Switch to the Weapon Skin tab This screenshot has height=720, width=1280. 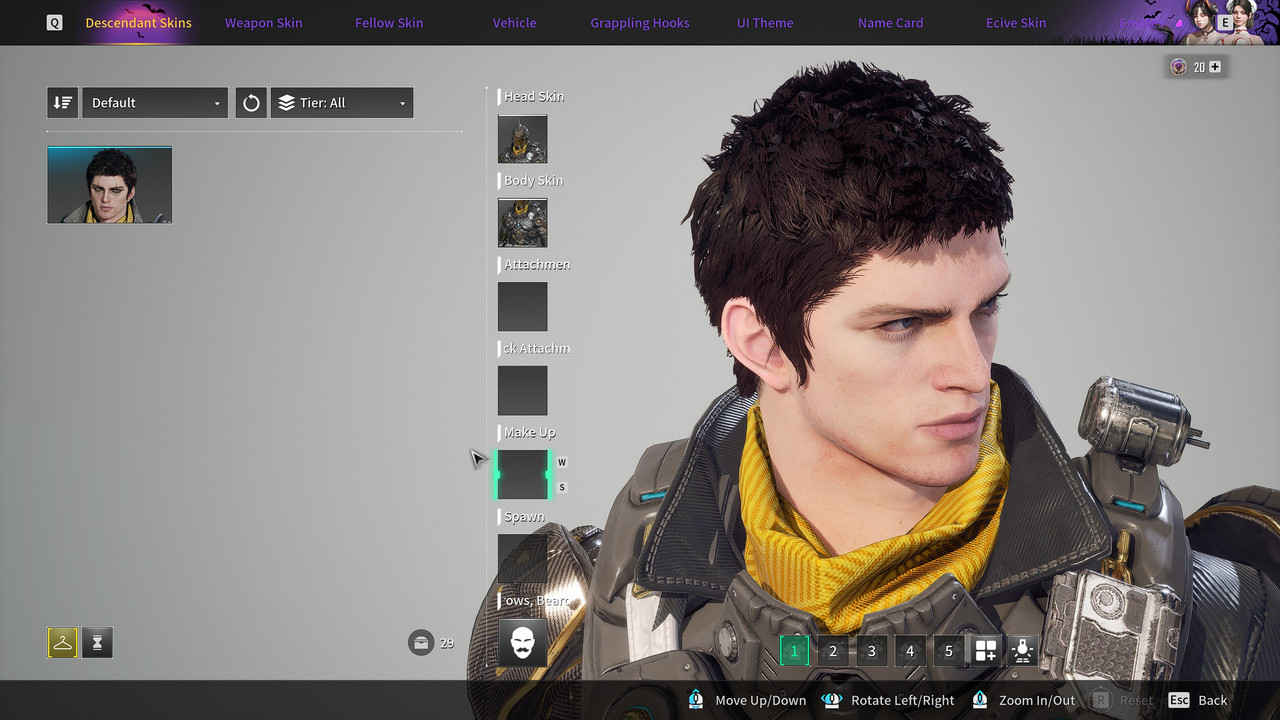coord(263,22)
